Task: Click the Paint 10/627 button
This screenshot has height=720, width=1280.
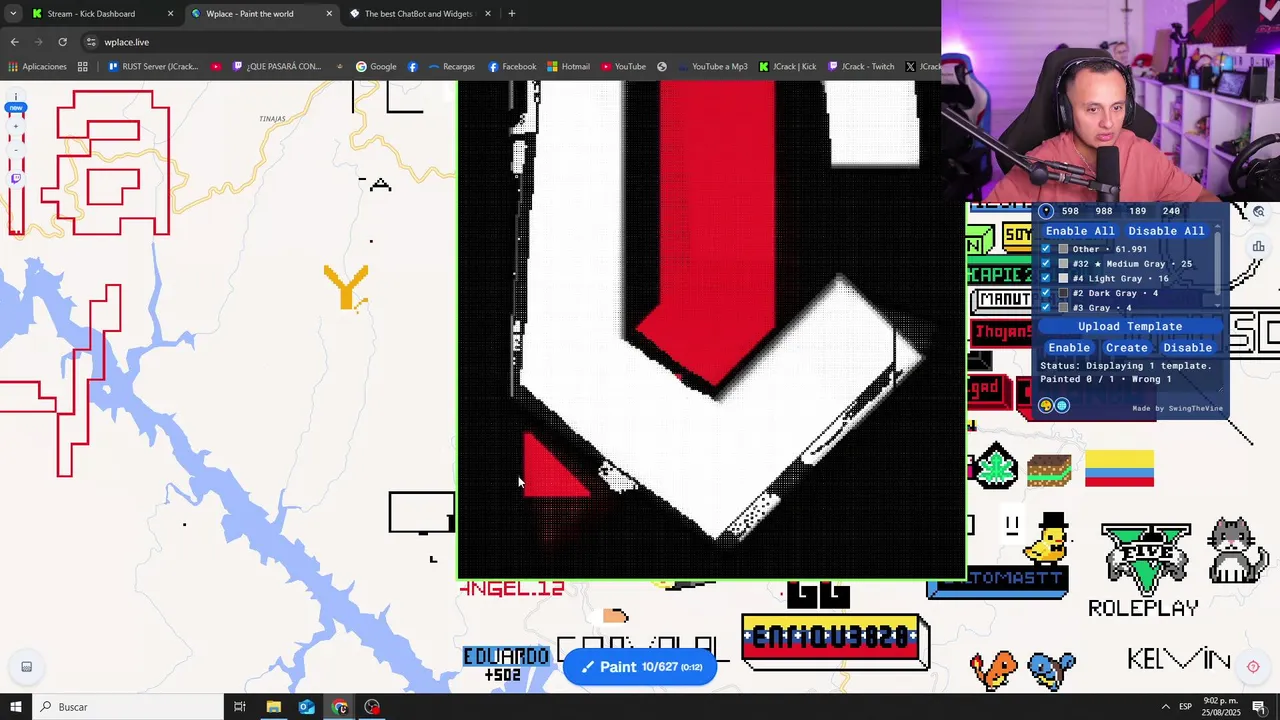Action: 640,667
